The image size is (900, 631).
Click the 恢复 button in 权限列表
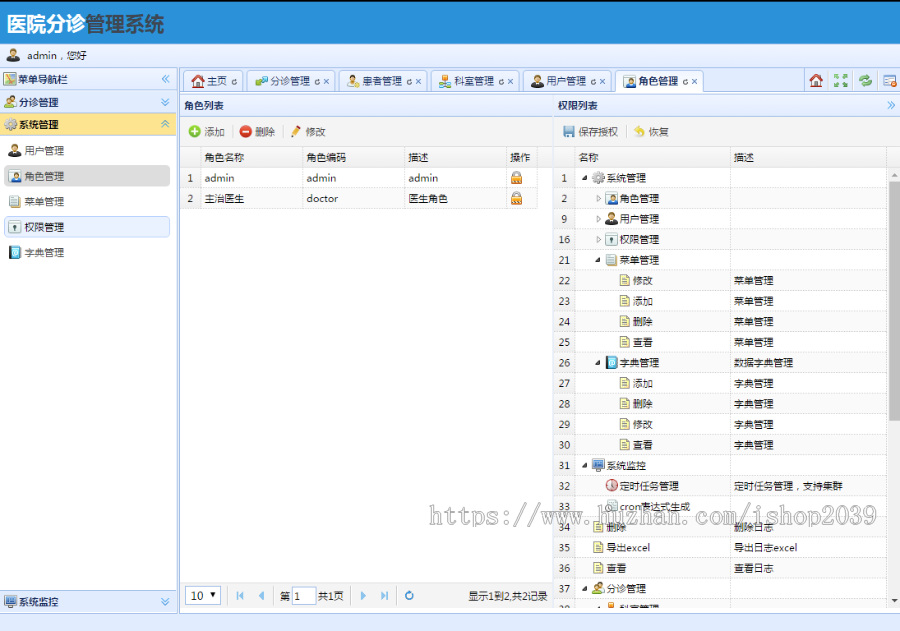651,131
